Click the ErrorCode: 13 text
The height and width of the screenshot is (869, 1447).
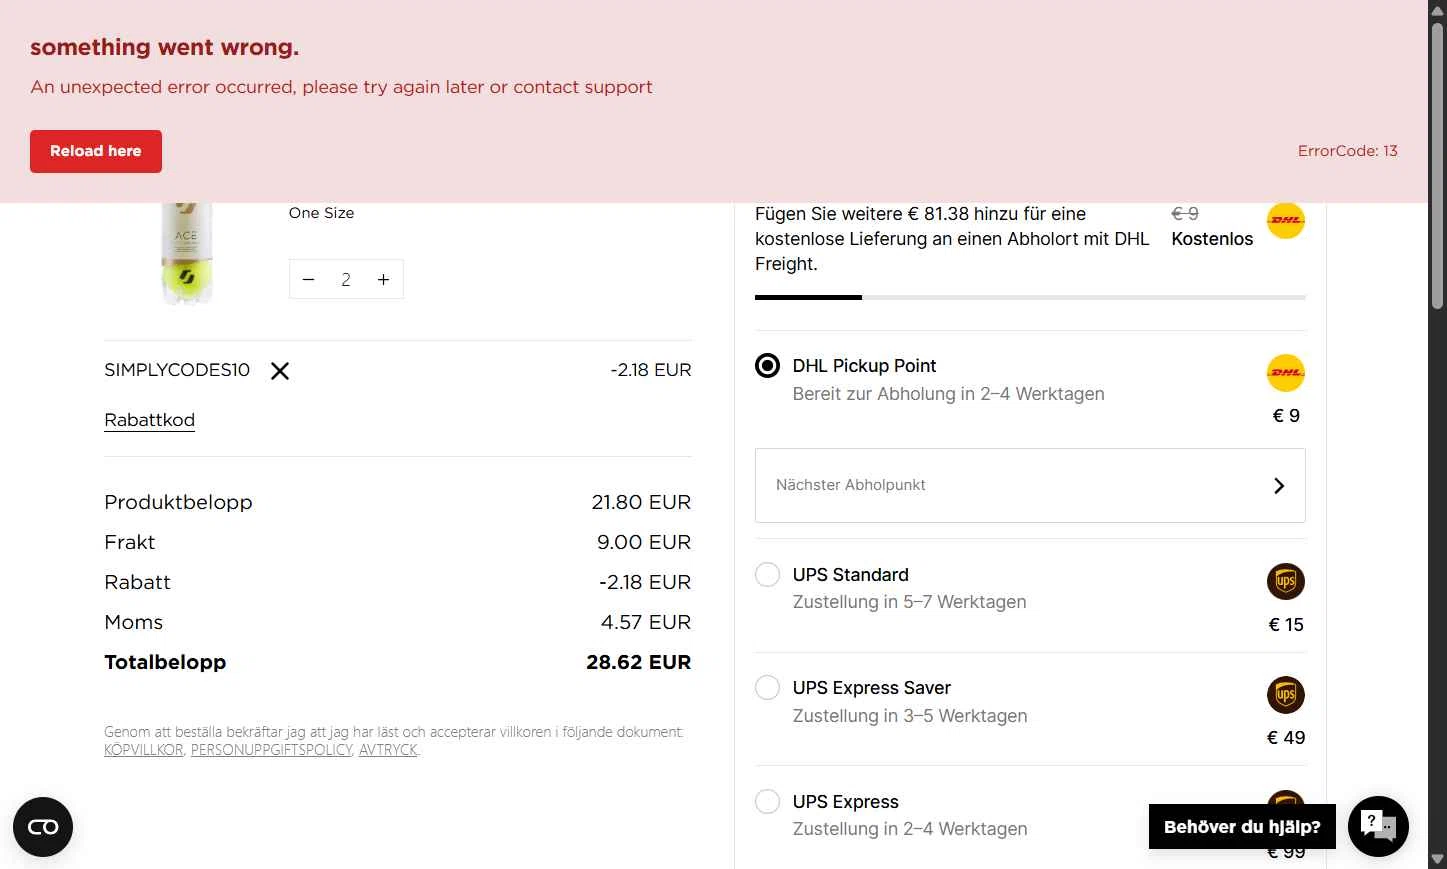pyautogui.click(x=1347, y=151)
